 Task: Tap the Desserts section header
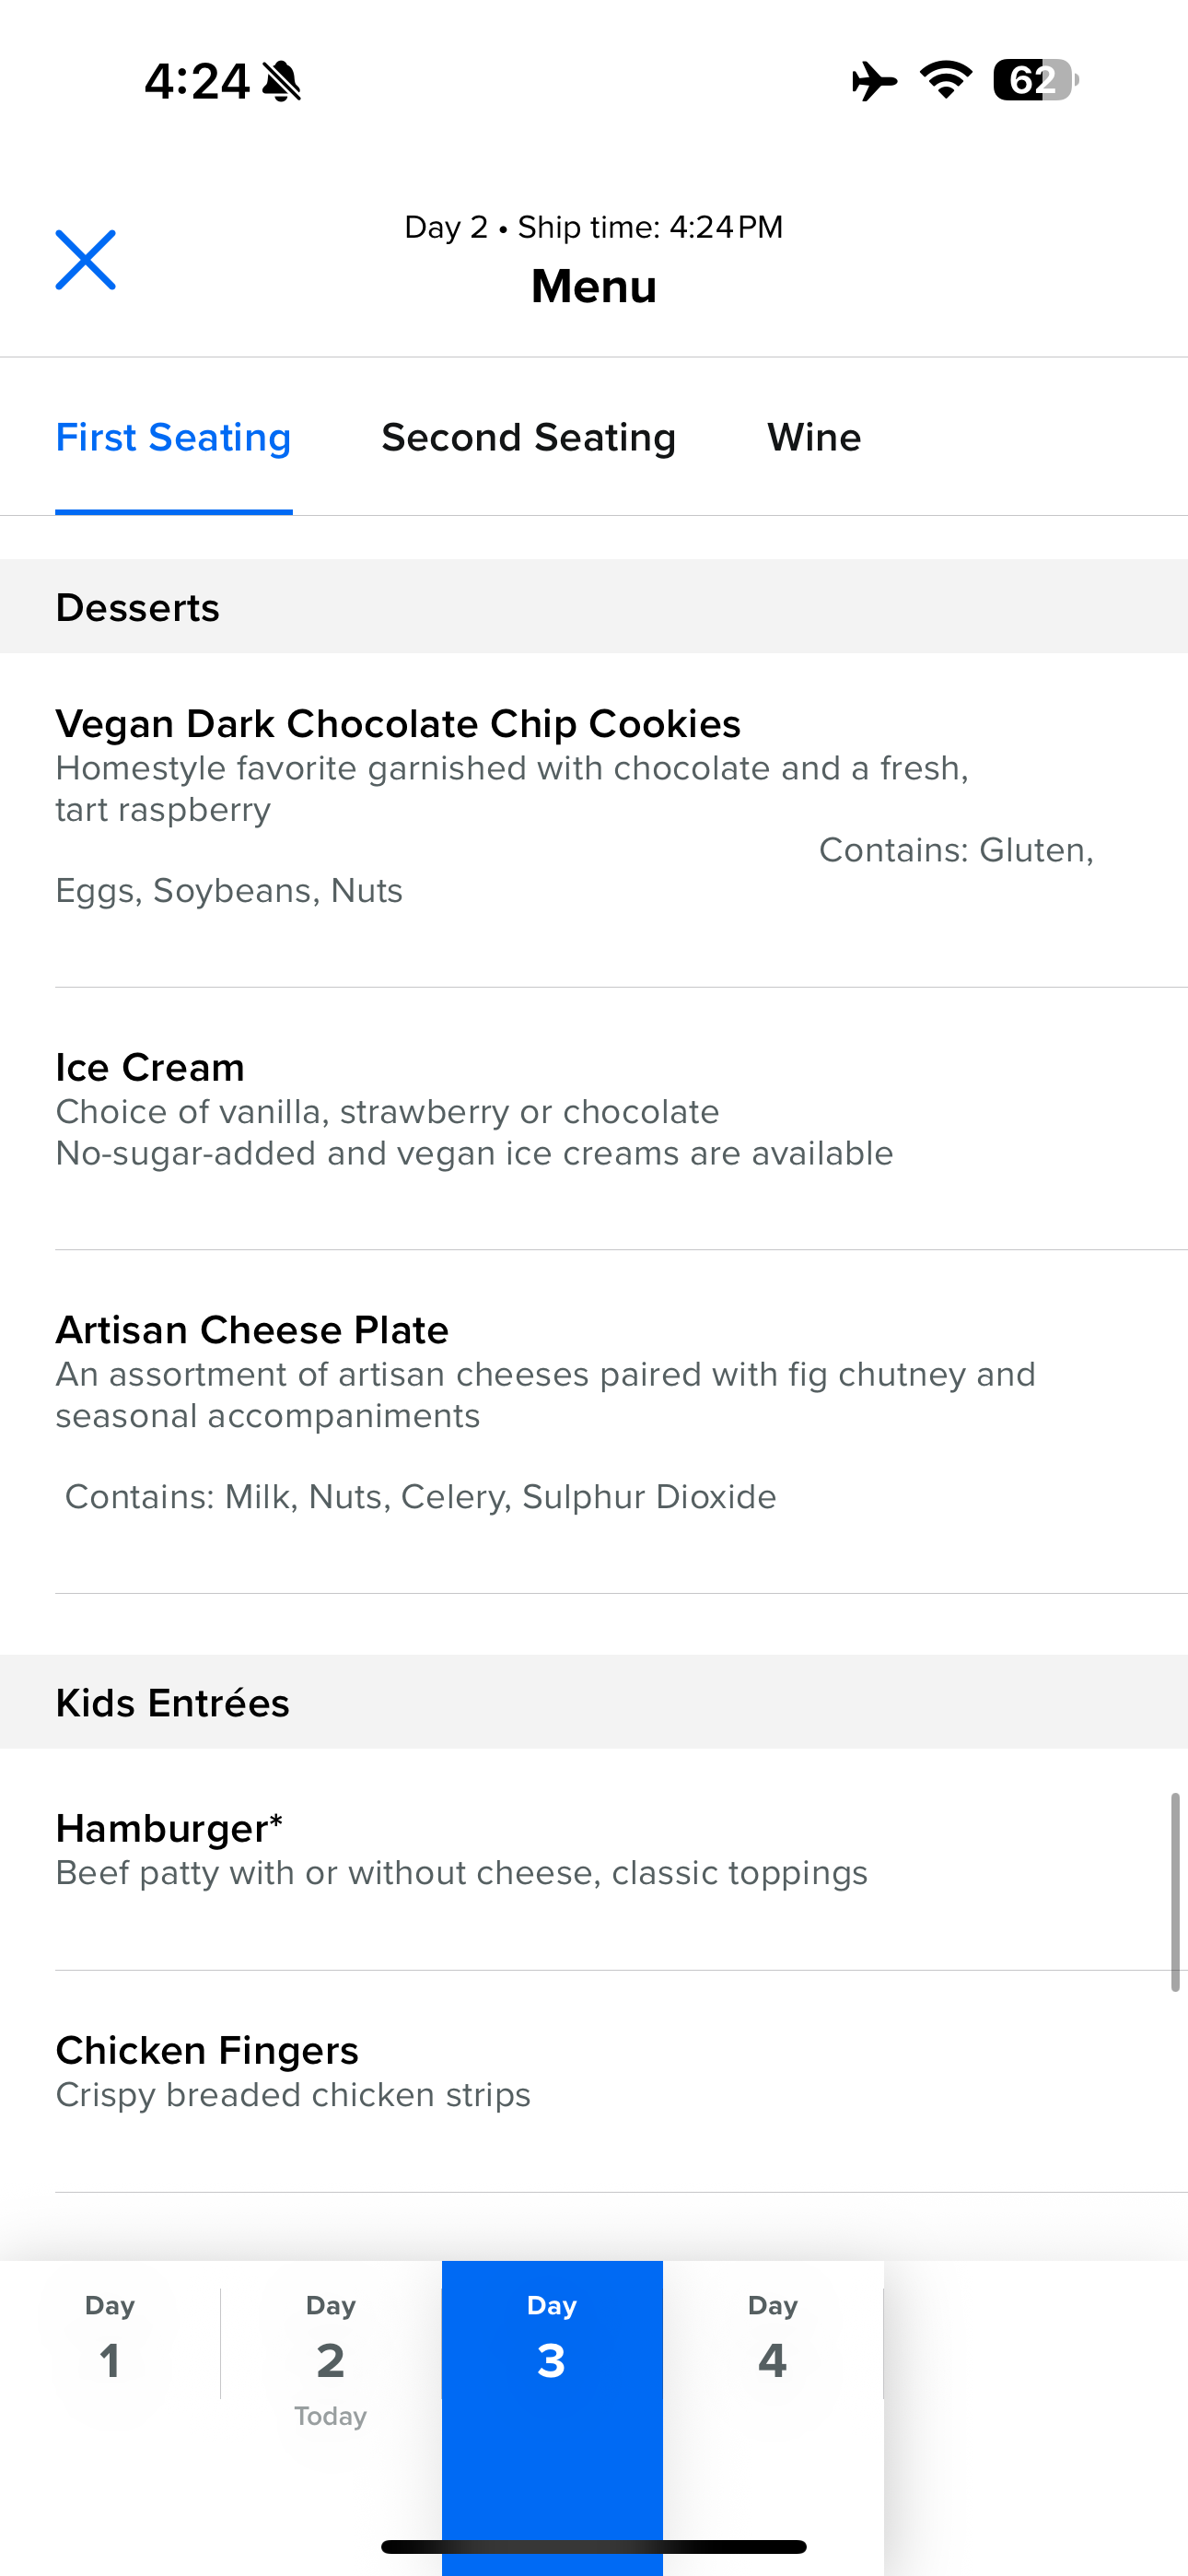tap(138, 608)
